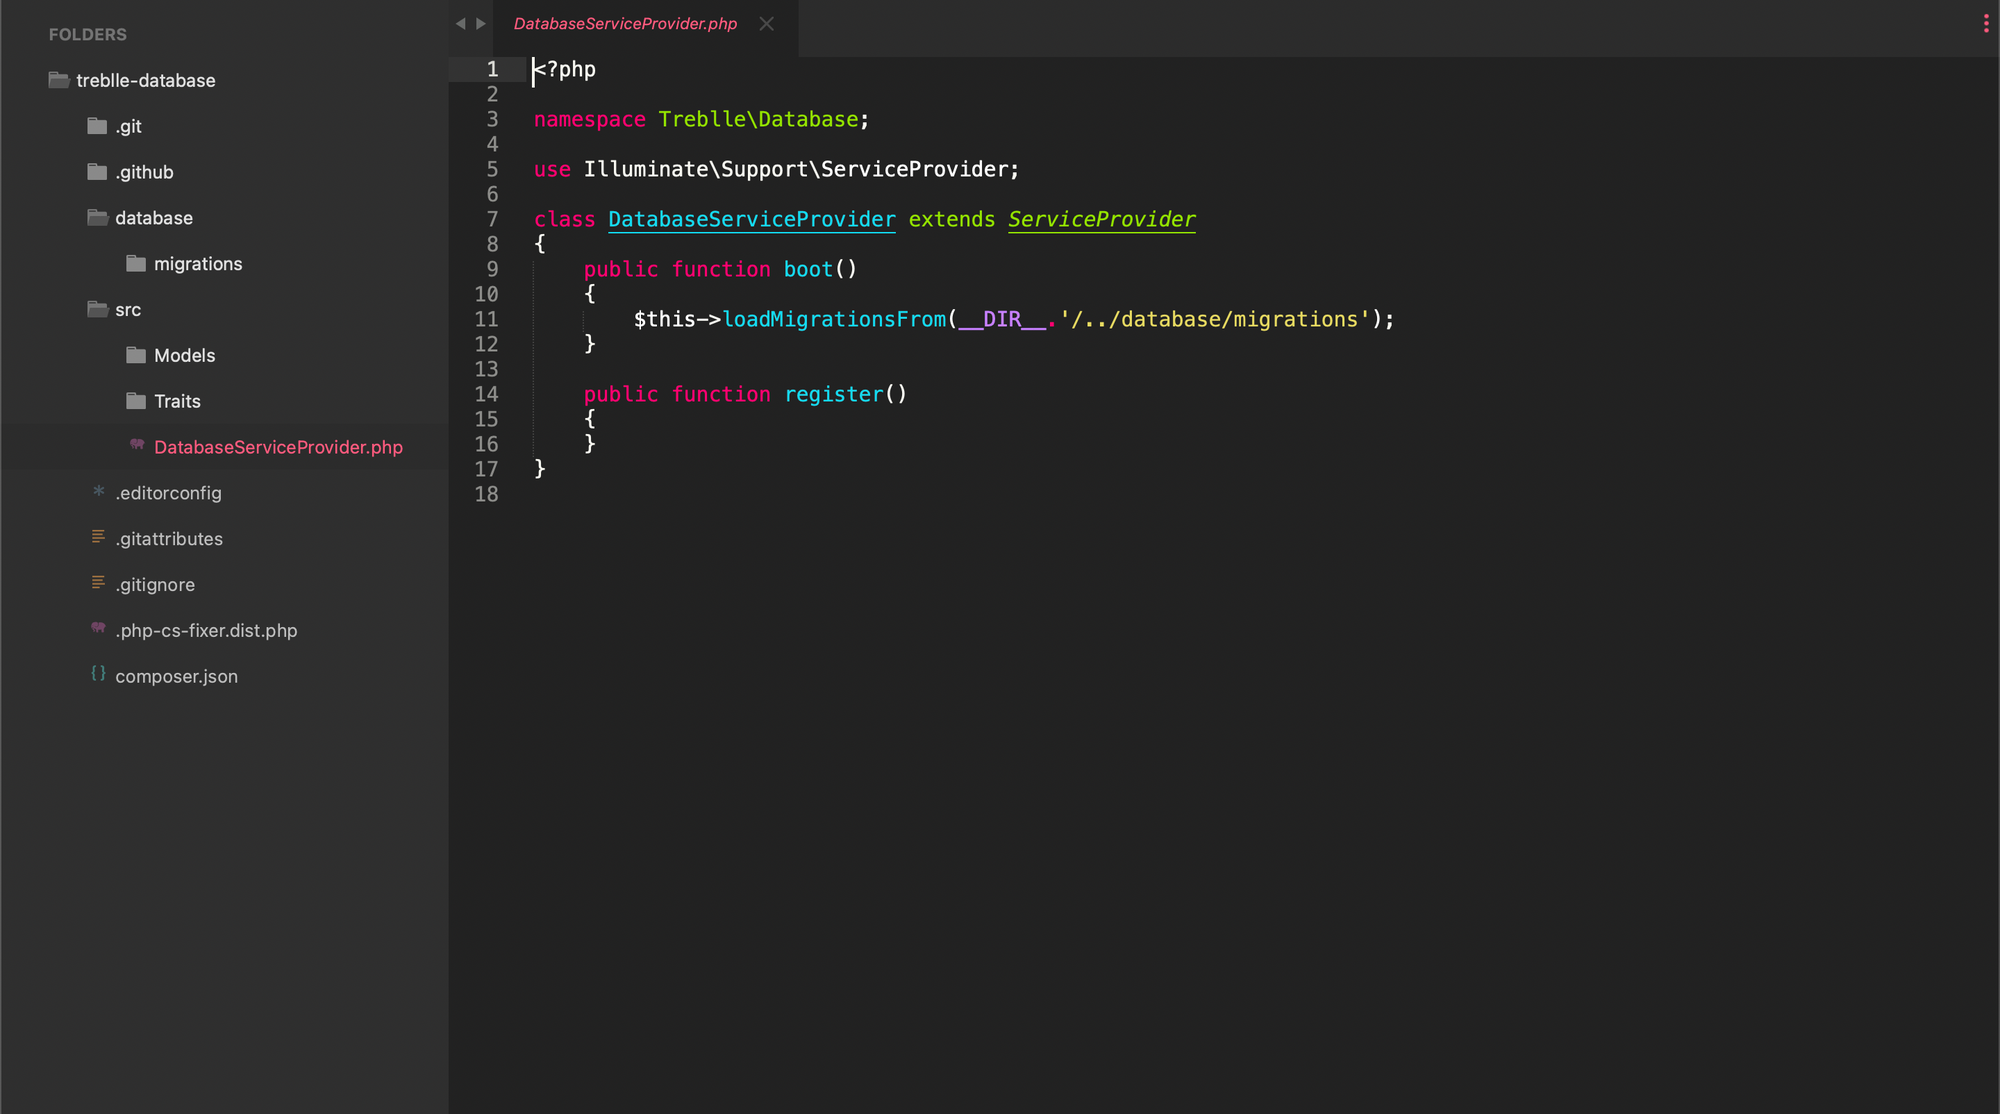The height and width of the screenshot is (1114, 2000).
Task: Click line number 7 in the gutter
Action: (492, 219)
